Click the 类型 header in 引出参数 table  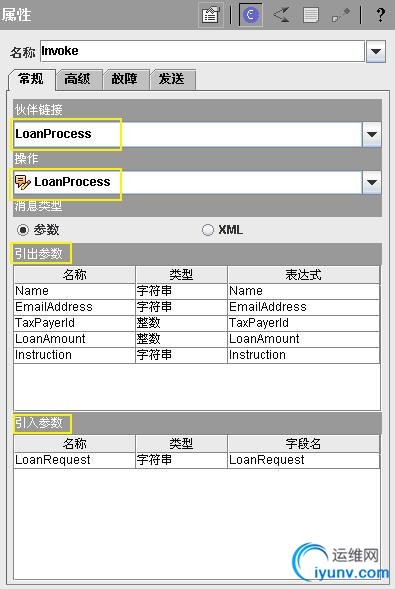[181, 275]
